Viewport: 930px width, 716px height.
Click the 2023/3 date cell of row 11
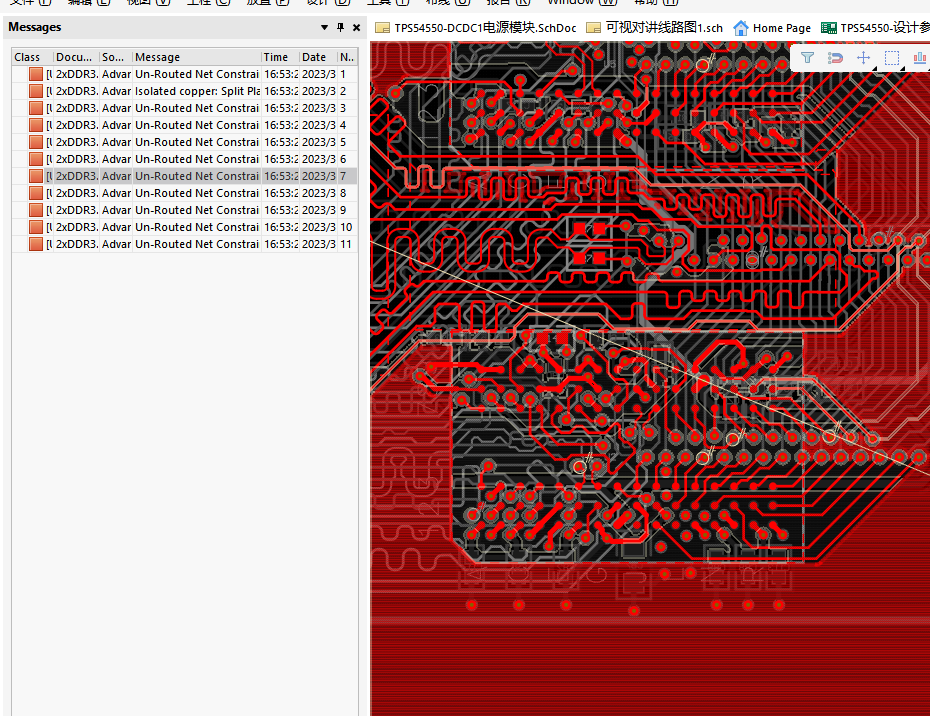point(319,244)
